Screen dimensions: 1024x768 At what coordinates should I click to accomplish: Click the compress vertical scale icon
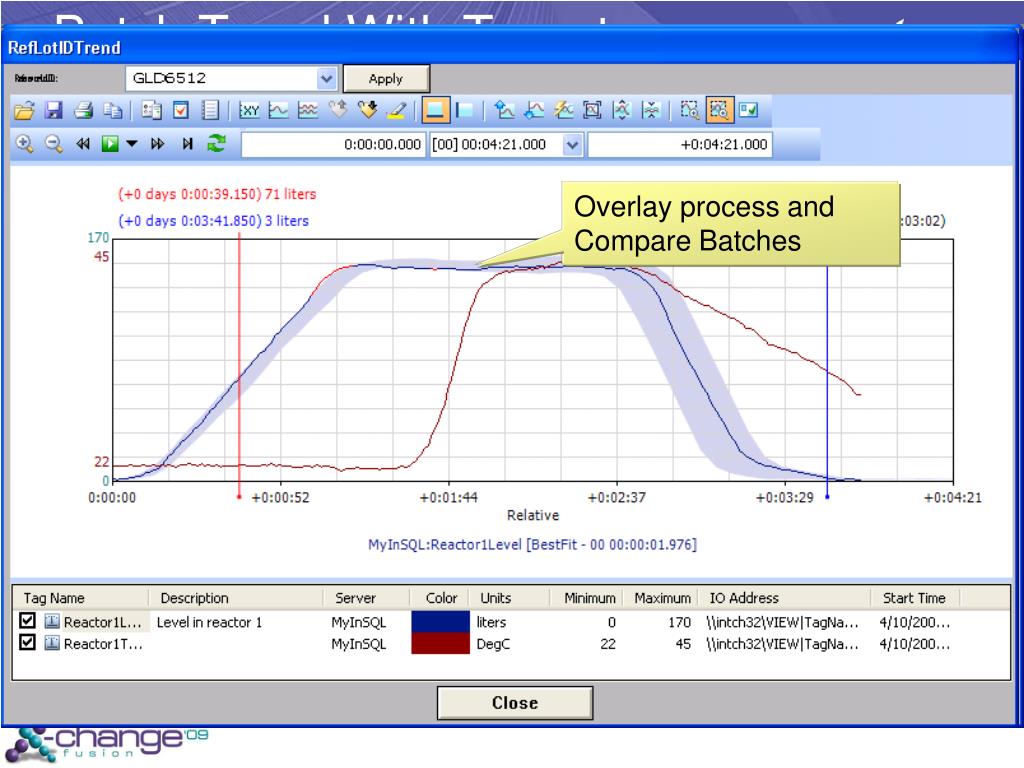(651, 110)
